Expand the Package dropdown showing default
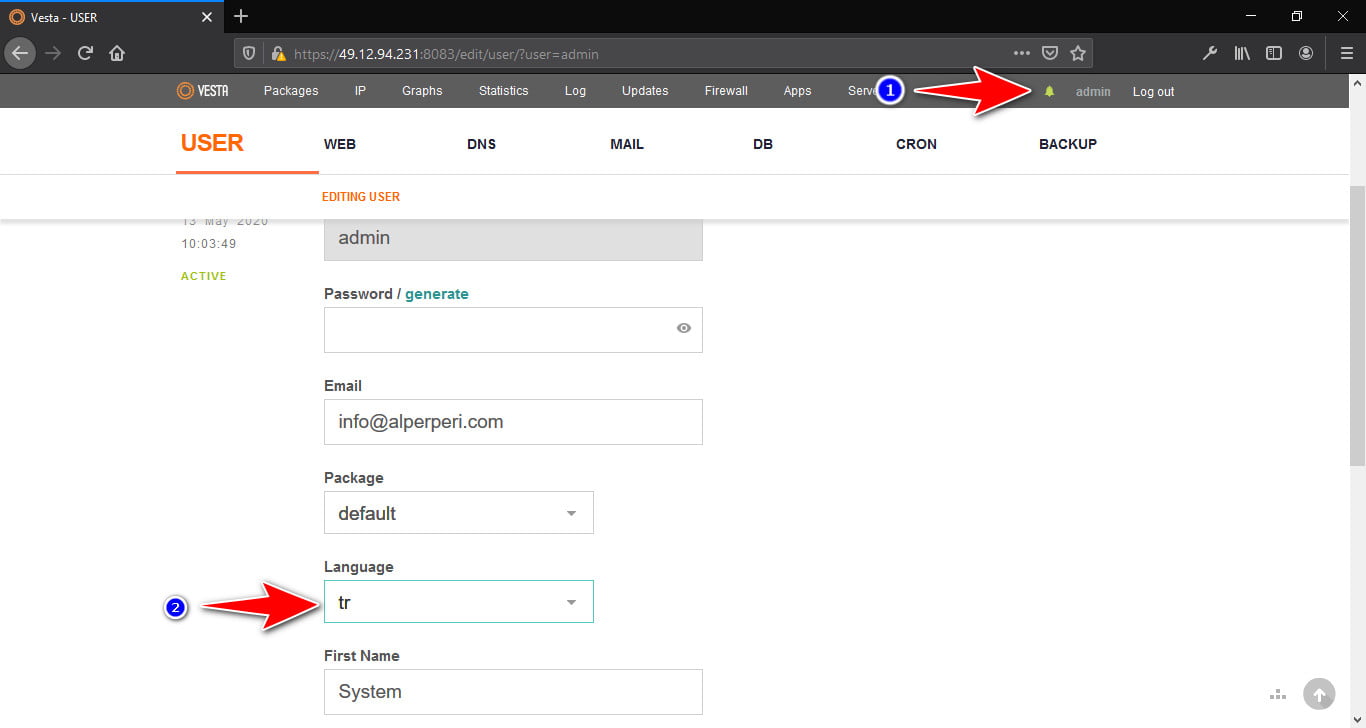This screenshot has width=1366, height=728. tap(459, 512)
